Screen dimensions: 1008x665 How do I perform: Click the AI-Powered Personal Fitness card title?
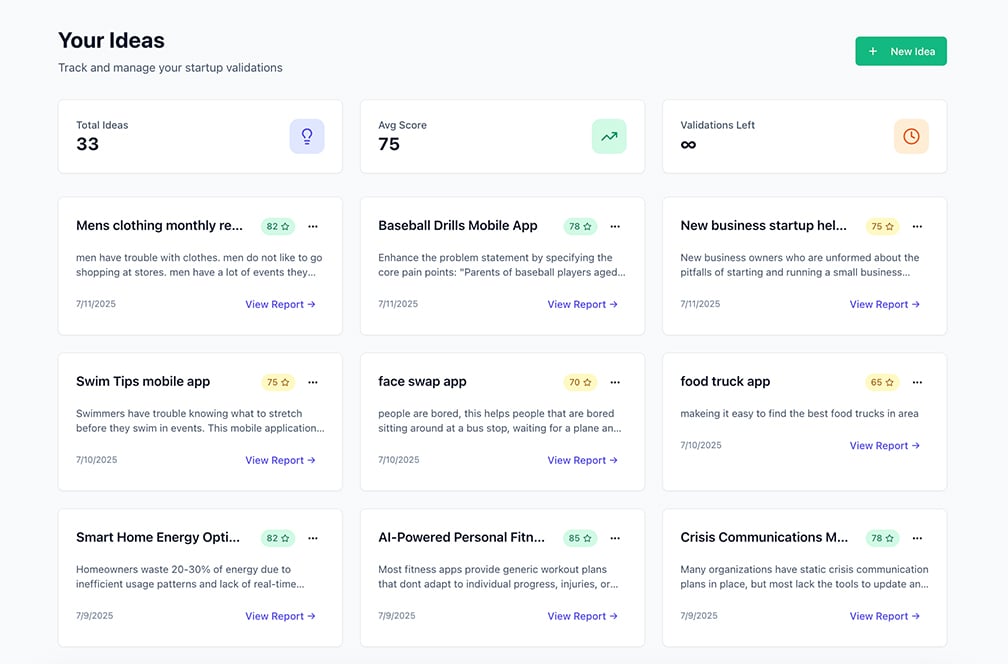[461, 537]
